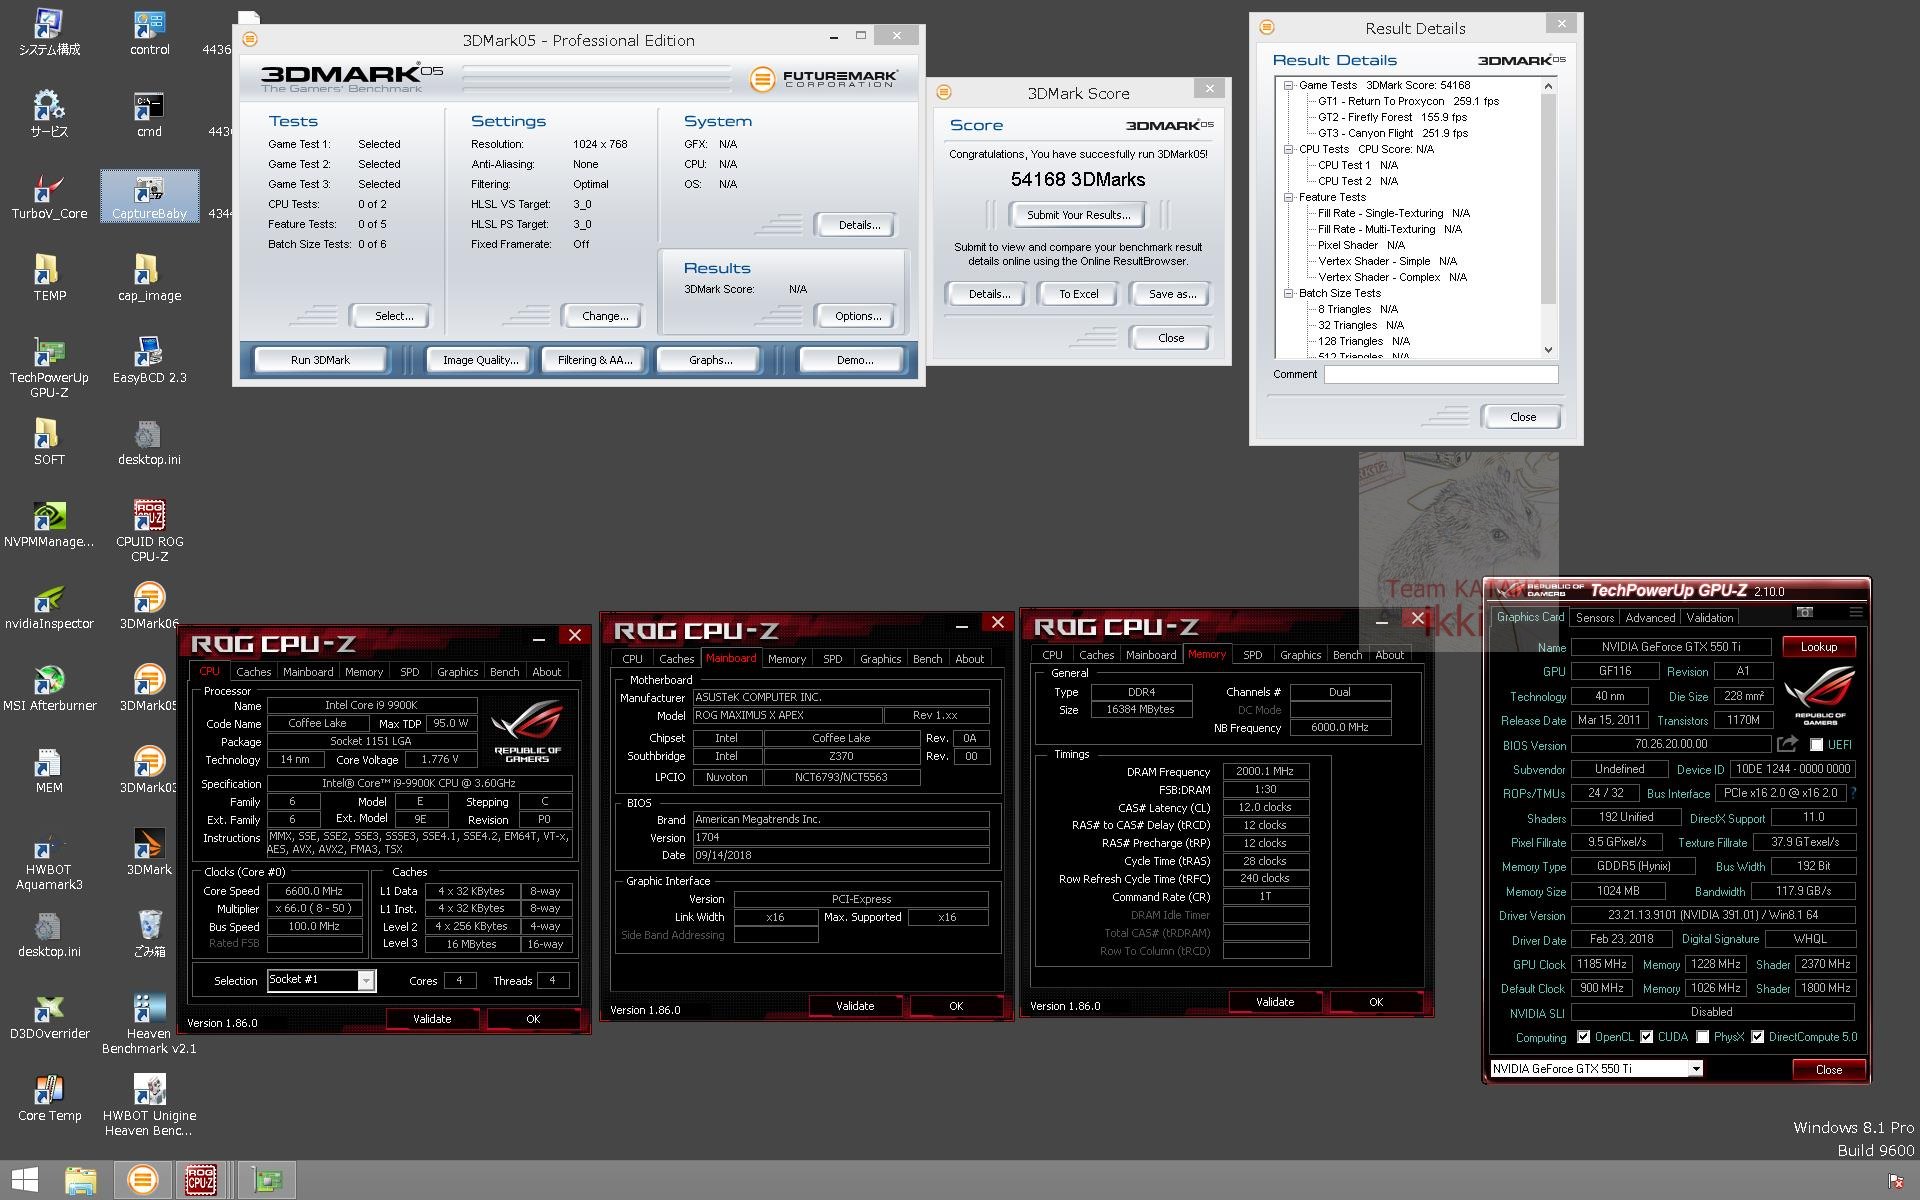Click Save as button in 3DMark Score
1920x1200 pixels.
pyautogui.click(x=1171, y=294)
